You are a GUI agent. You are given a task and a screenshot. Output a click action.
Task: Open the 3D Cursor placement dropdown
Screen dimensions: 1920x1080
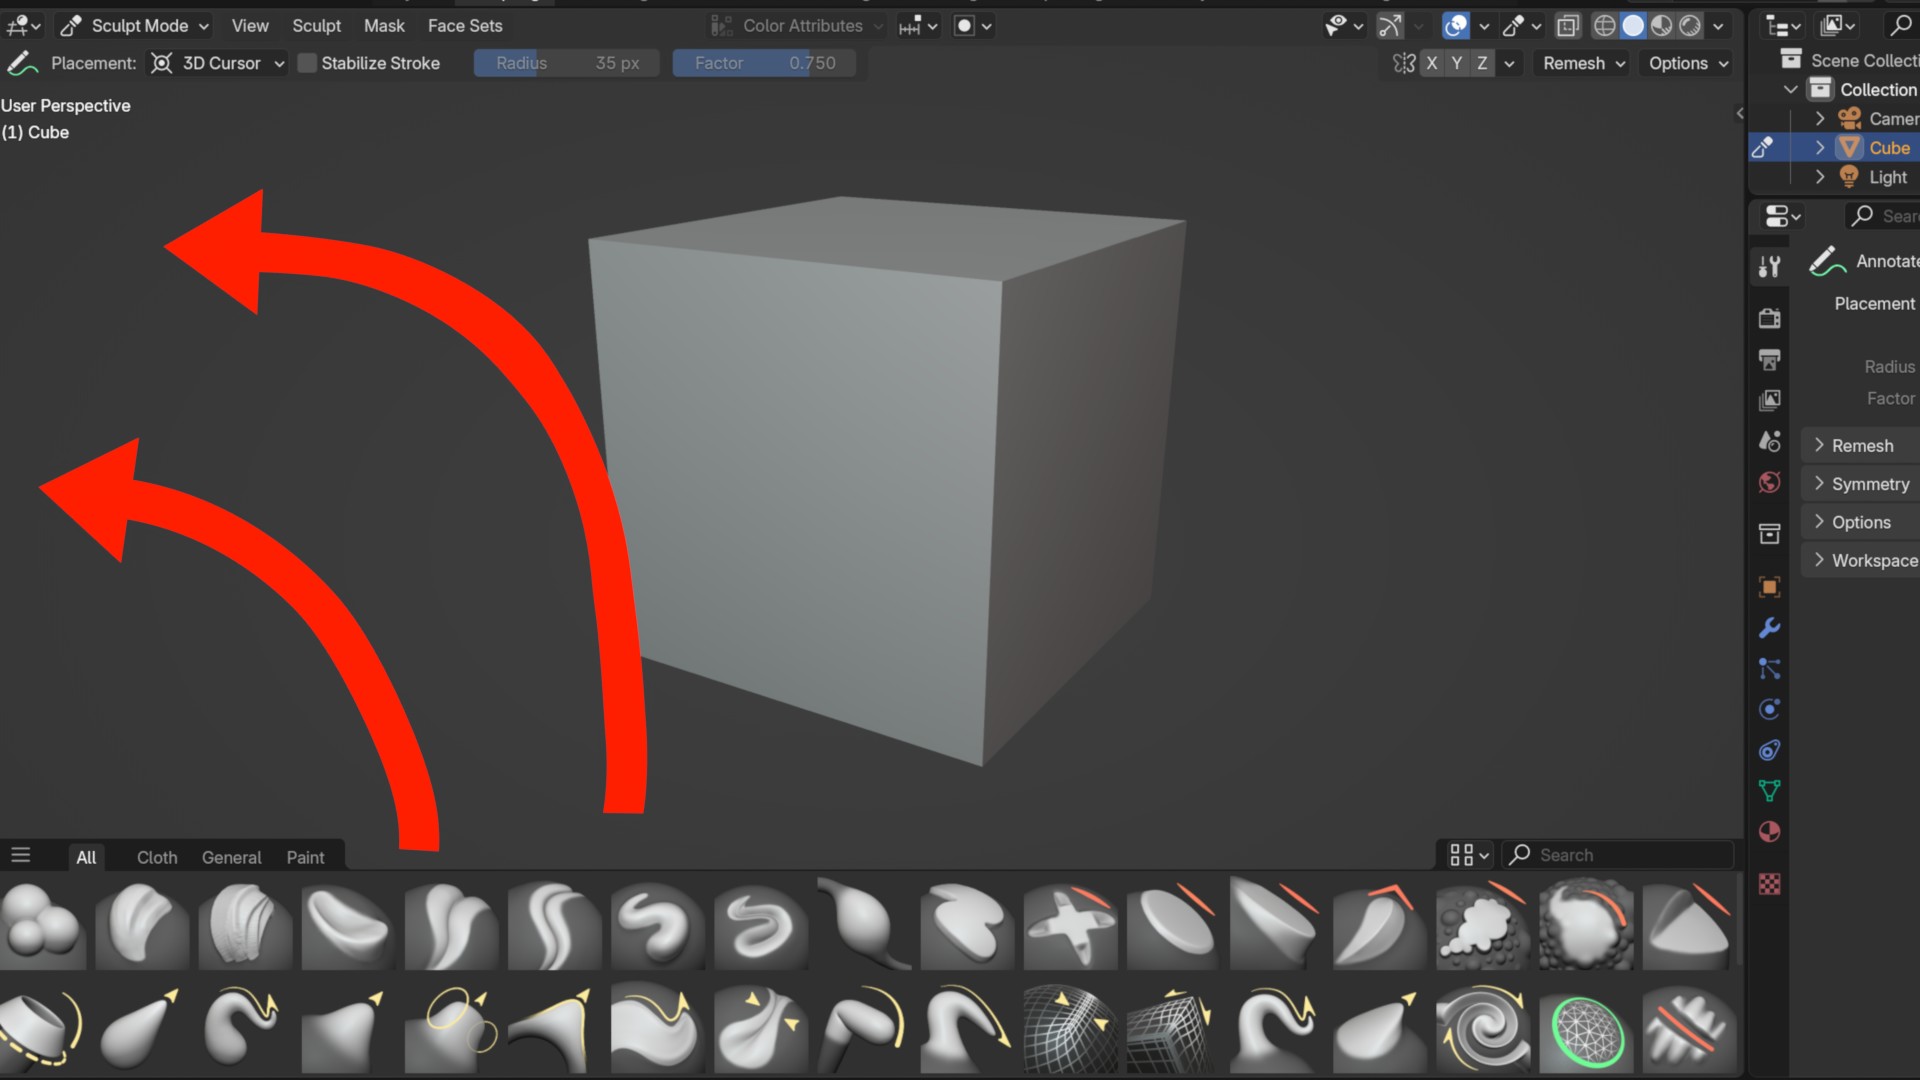(217, 63)
